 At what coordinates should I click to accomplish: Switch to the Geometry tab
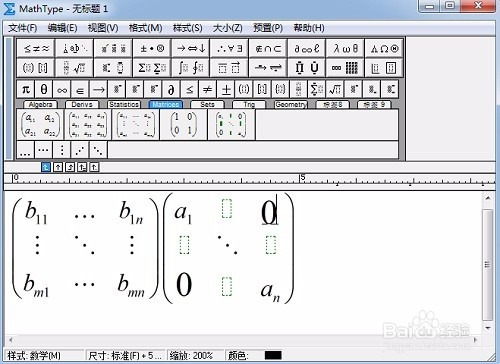pos(291,105)
